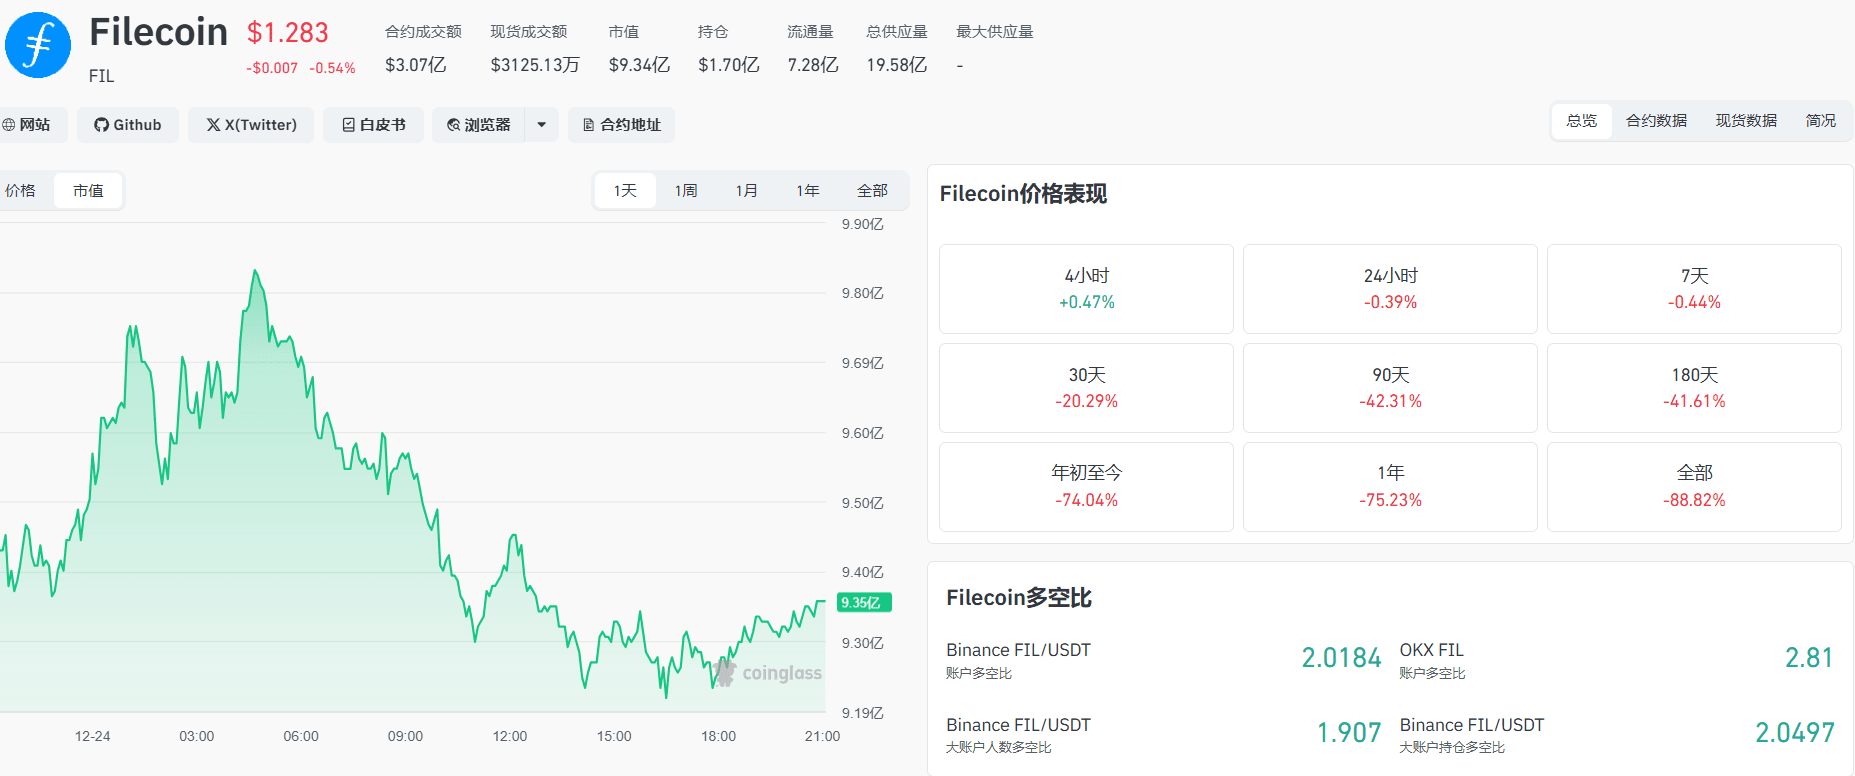Expand the dropdown arrow beside 浏览器
1855x776 pixels.
[x=542, y=125]
